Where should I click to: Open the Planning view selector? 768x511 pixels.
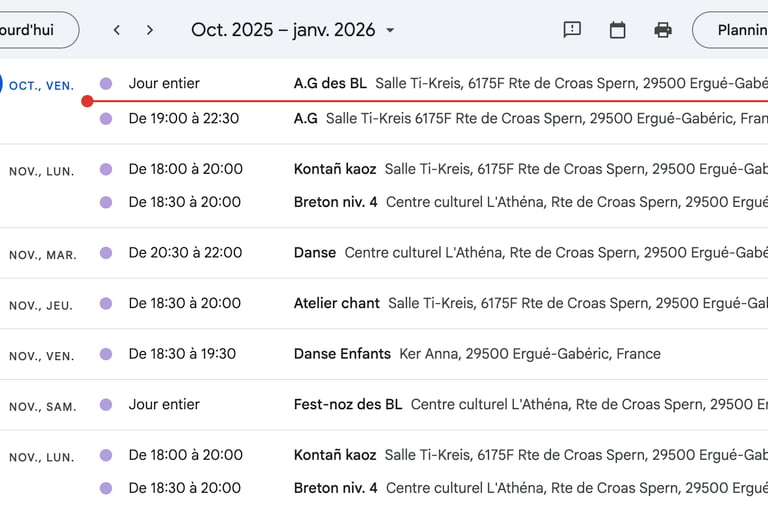tap(735, 30)
